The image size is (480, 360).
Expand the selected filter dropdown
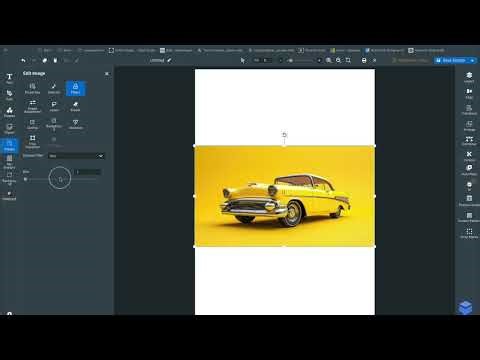tap(76, 156)
